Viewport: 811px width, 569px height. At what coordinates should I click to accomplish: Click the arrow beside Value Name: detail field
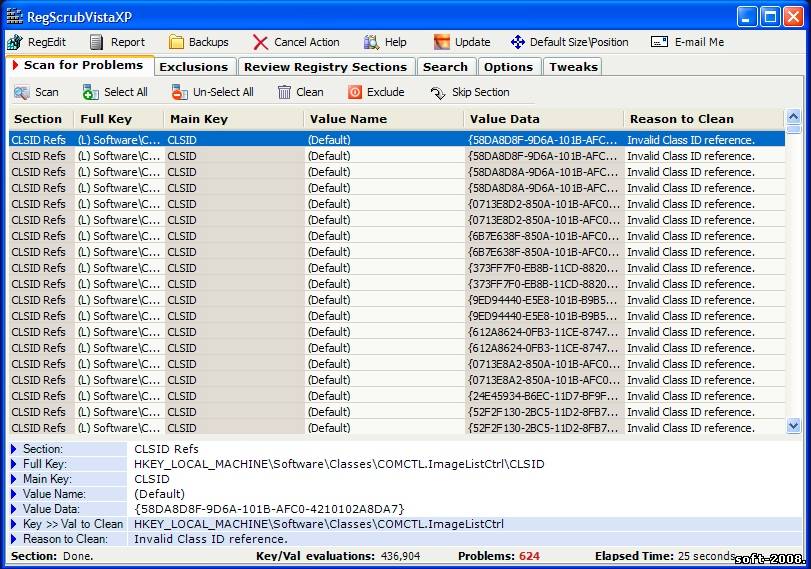14,494
